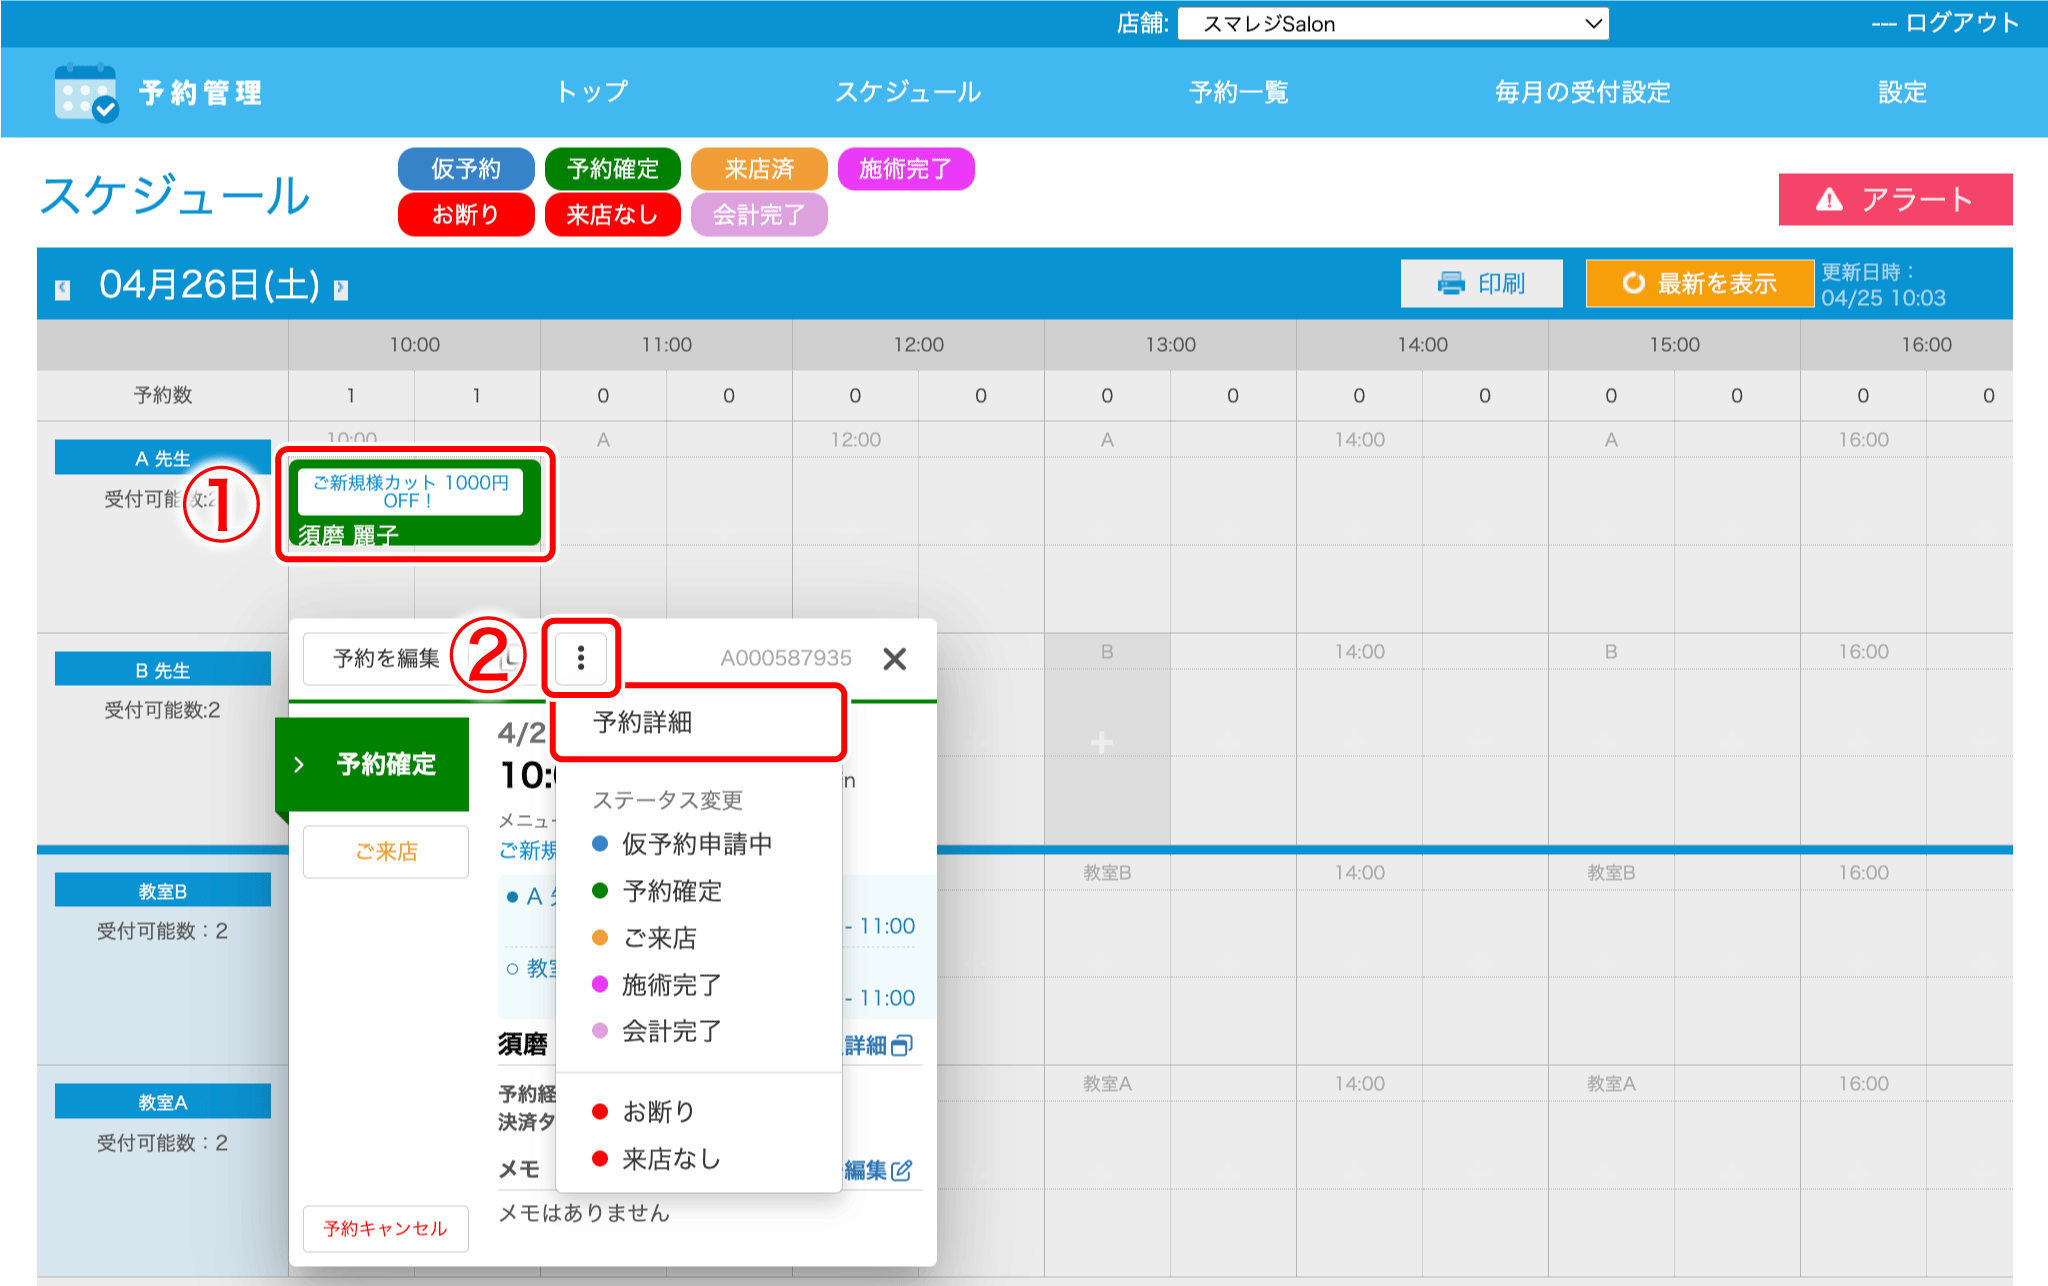Open the 予約一覧 navigation tab
The width and height of the screenshot is (2048, 1286).
[x=1238, y=92]
